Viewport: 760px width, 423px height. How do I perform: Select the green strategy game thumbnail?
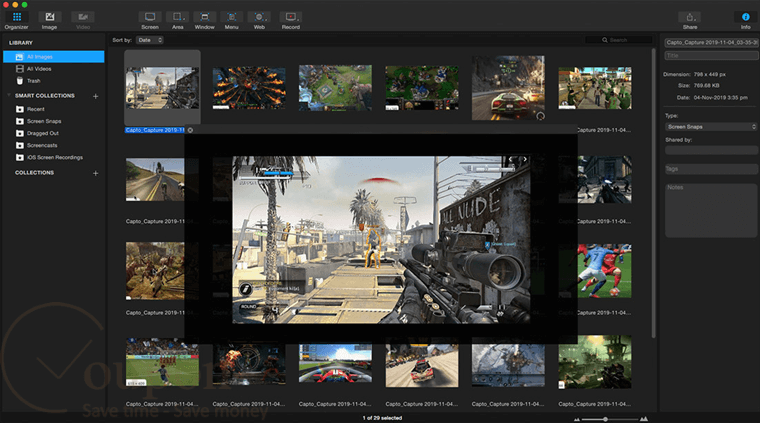[x=422, y=88]
